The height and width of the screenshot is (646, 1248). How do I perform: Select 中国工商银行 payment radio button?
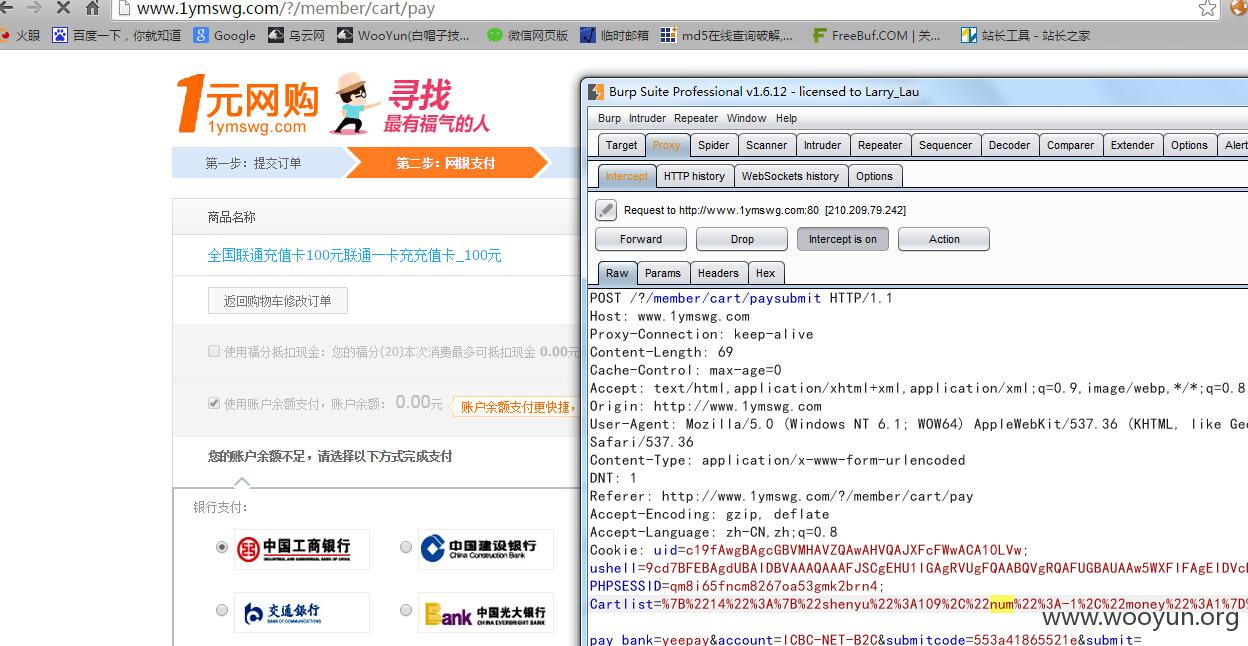click(x=222, y=547)
